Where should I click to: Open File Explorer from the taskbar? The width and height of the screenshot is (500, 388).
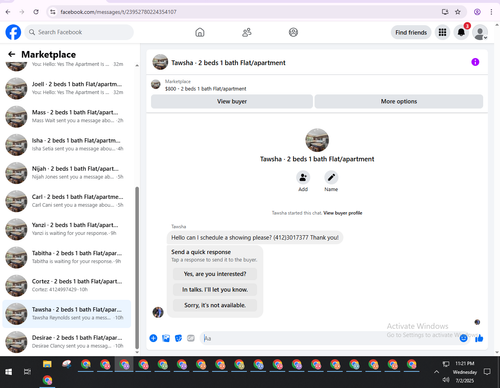click(47, 364)
